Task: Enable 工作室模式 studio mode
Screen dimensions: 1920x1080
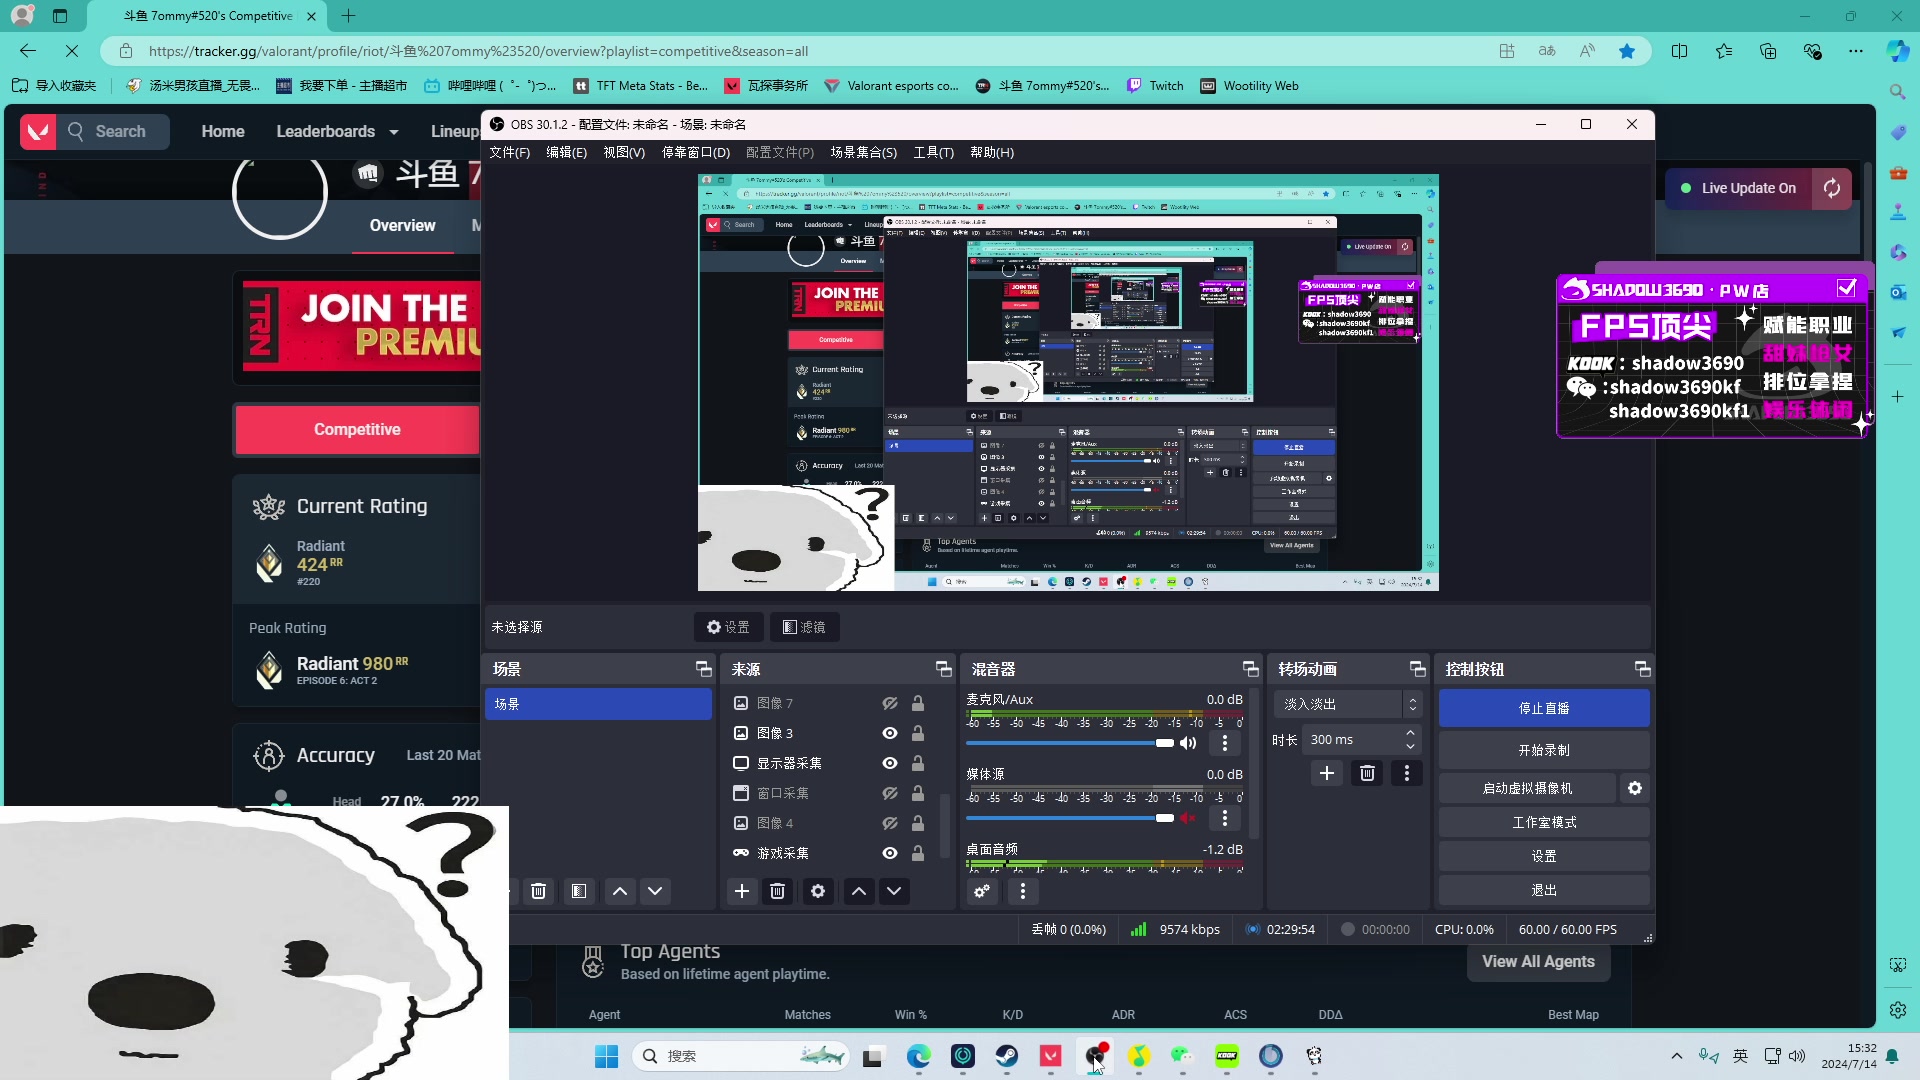Action: coord(1544,822)
